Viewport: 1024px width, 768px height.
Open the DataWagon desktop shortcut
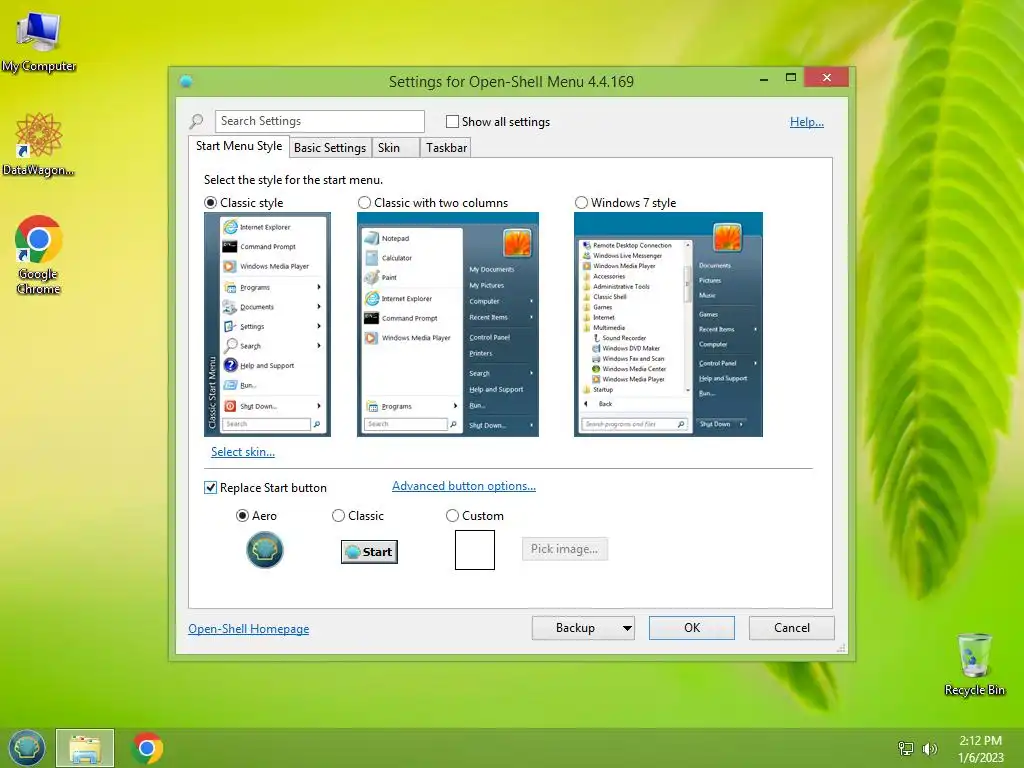pos(39,145)
